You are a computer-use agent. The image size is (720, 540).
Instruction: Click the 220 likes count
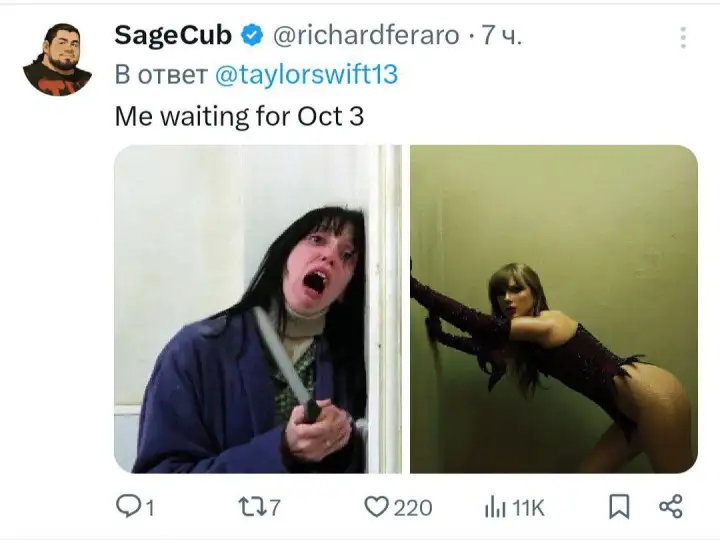click(x=413, y=508)
